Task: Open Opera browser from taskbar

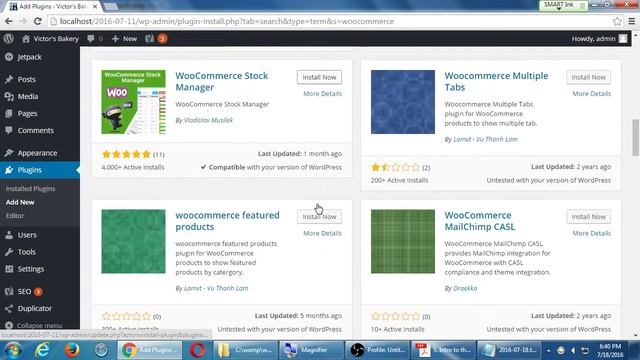Action: click(198, 350)
